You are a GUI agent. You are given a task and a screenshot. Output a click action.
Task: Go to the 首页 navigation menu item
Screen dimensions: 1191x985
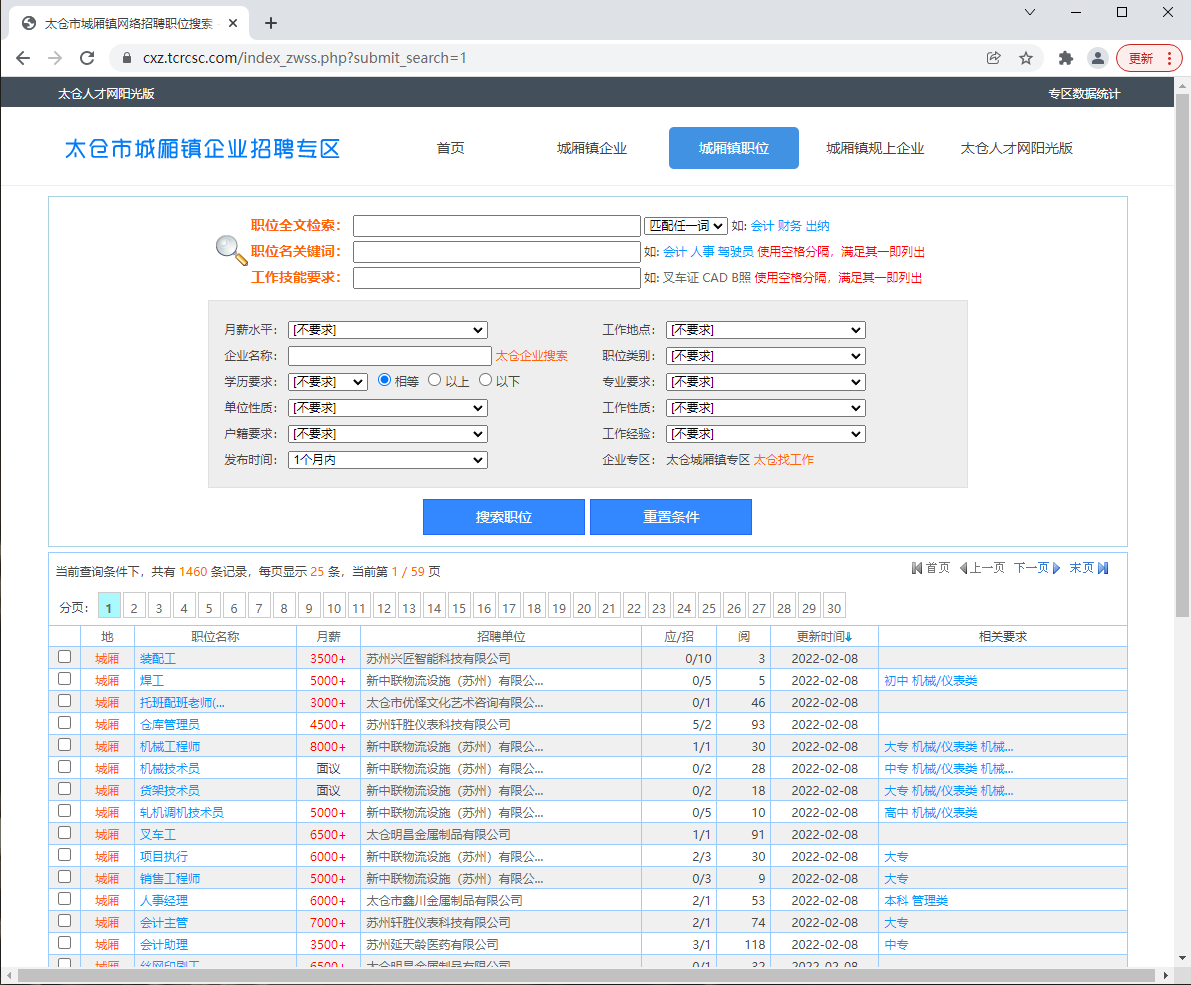point(450,148)
